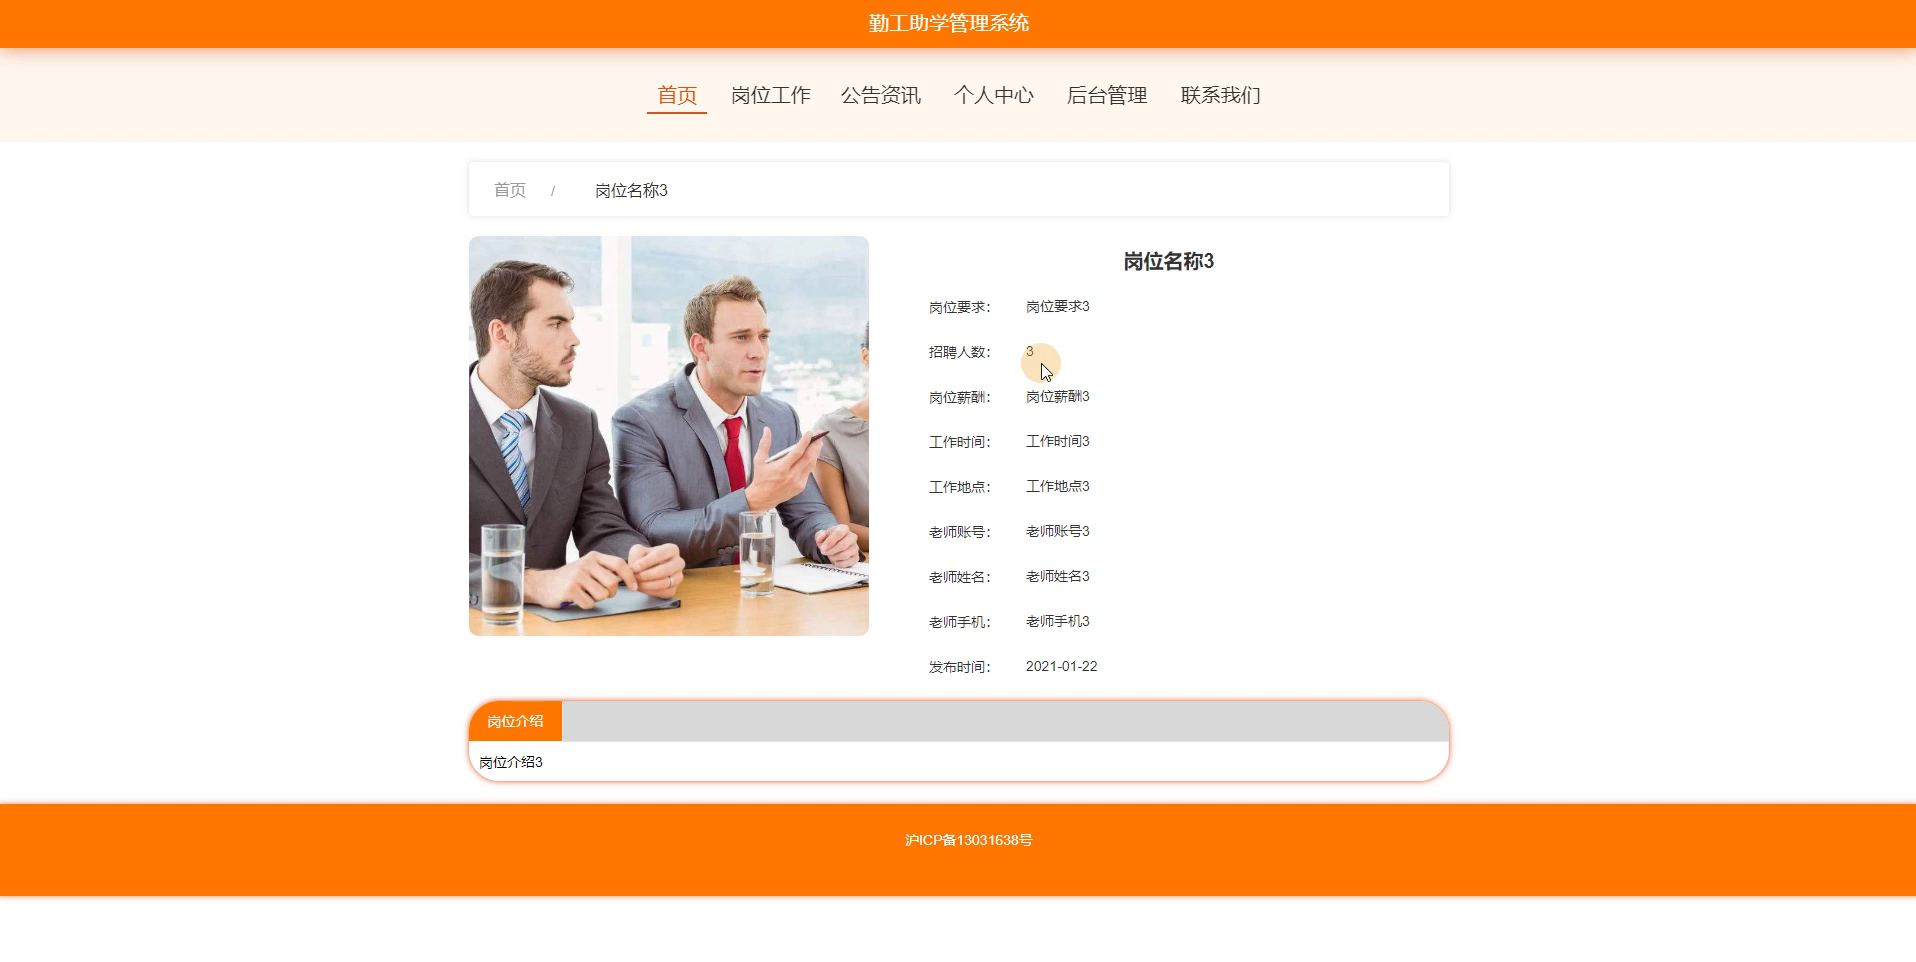The width and height of the screenshot is (1916, 962).
Task: Click the 首页 breadcrumb link
Action: click(510, 190)
